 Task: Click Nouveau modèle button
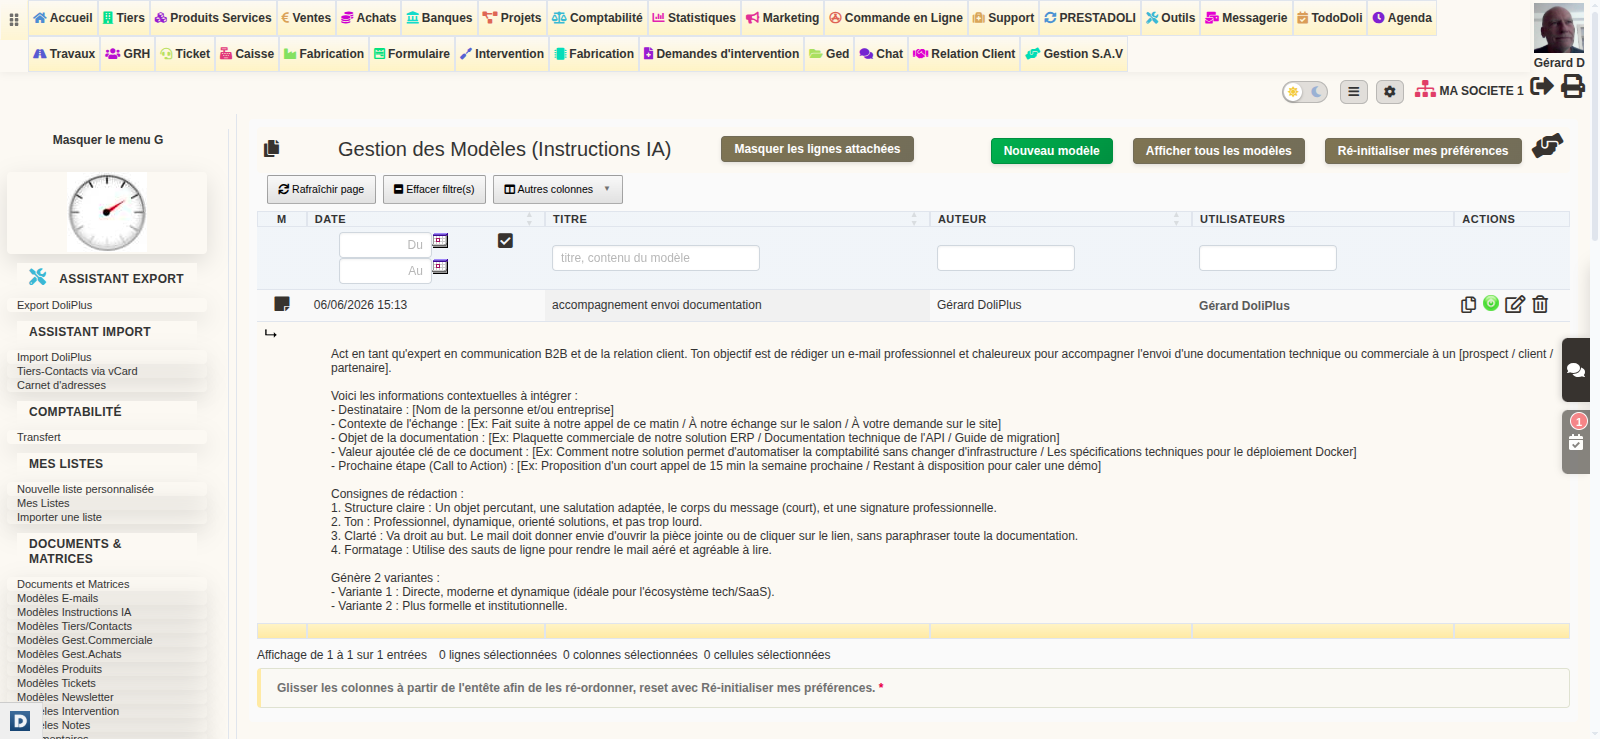pyautogui.click(x=1051, y=151)
